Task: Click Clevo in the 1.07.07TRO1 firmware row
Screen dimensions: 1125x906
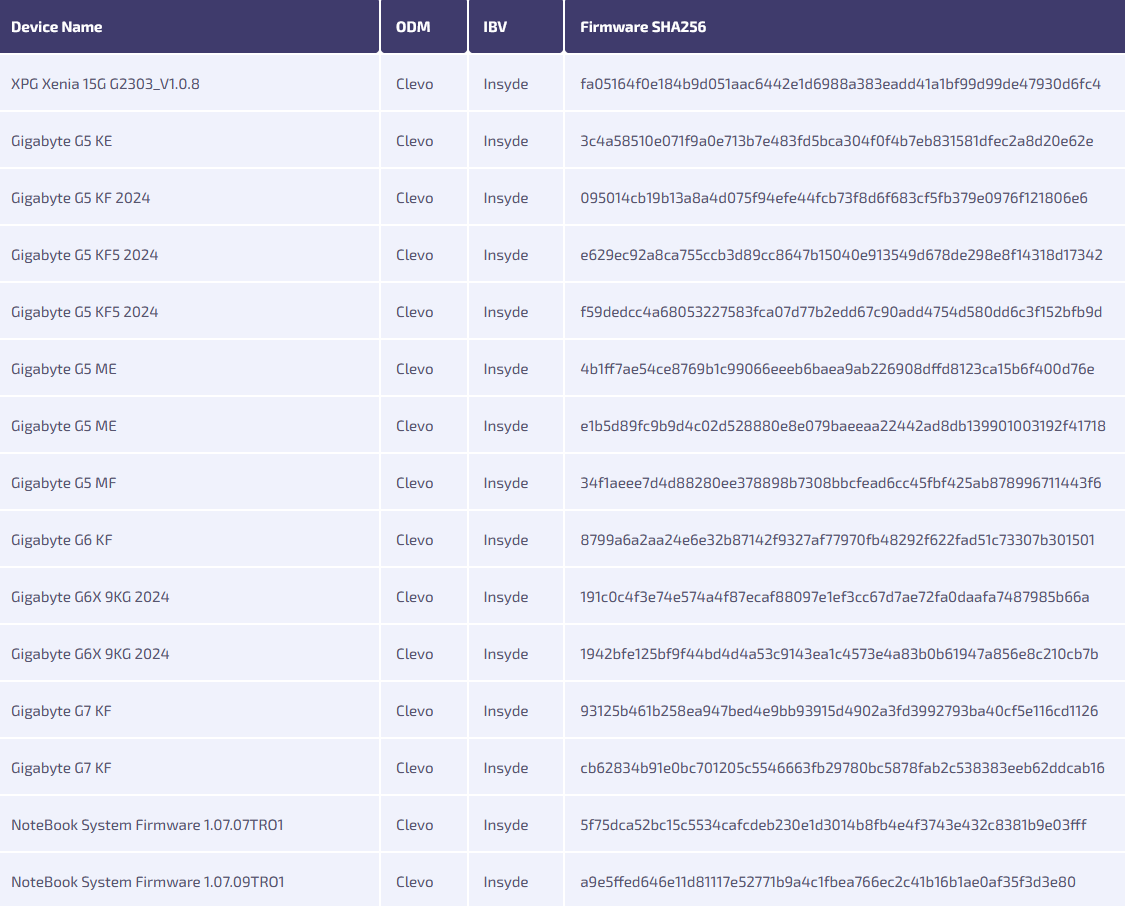Action: (x=415, y=825)
